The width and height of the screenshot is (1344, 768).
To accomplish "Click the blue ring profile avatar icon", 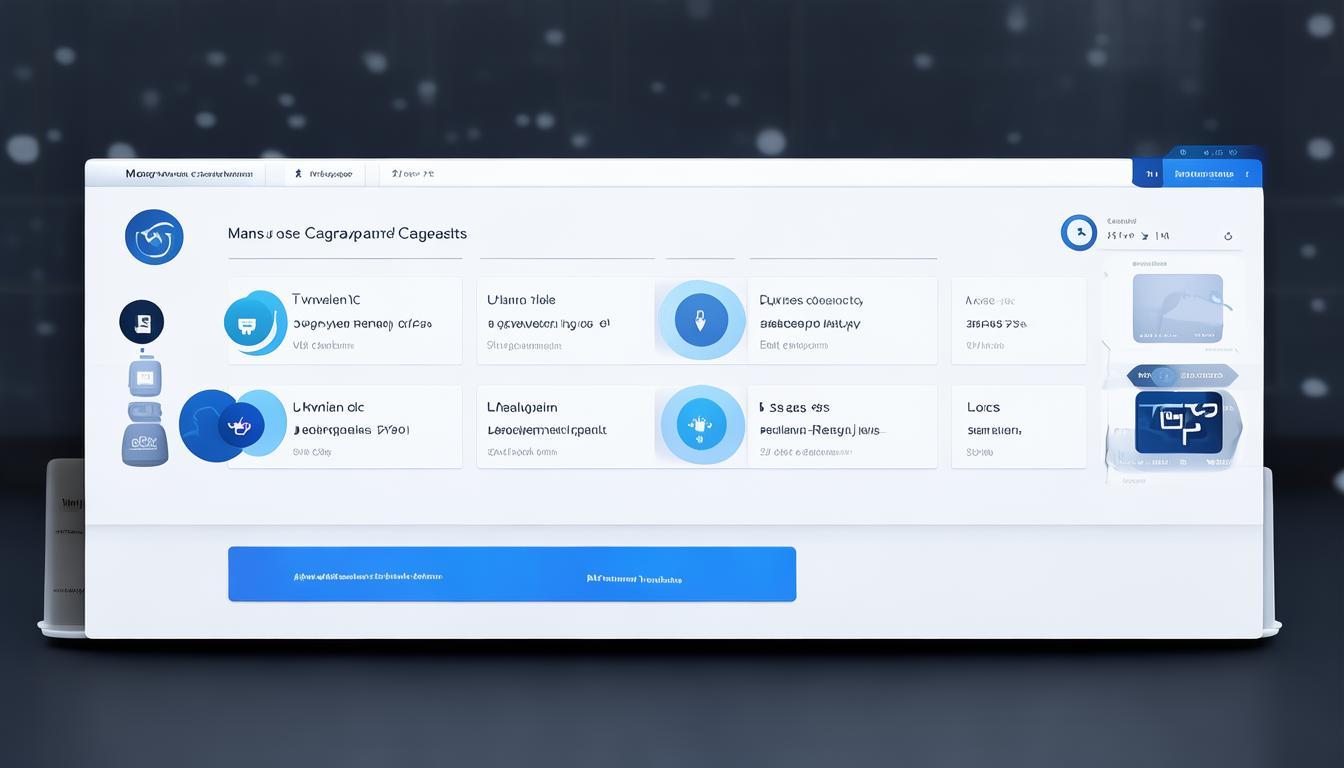I will click(1079, 232).
